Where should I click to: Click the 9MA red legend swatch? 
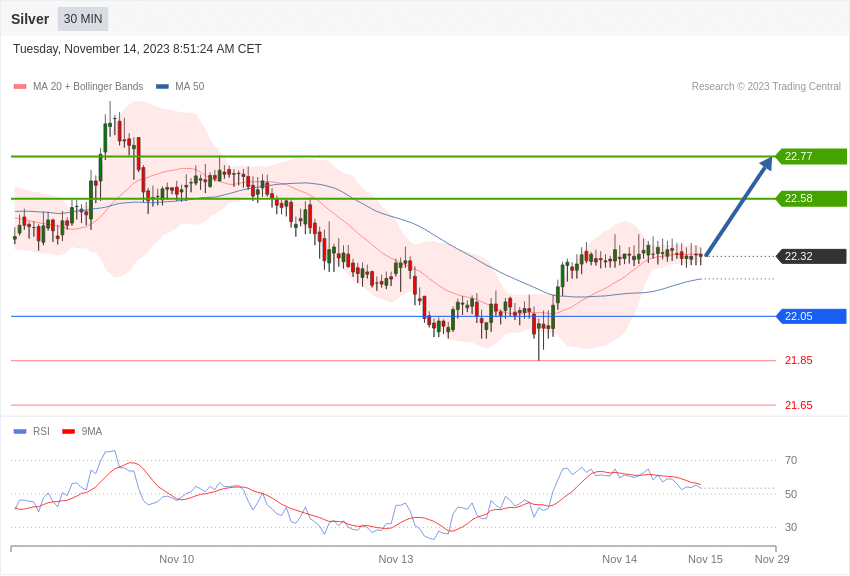point(68,432)
